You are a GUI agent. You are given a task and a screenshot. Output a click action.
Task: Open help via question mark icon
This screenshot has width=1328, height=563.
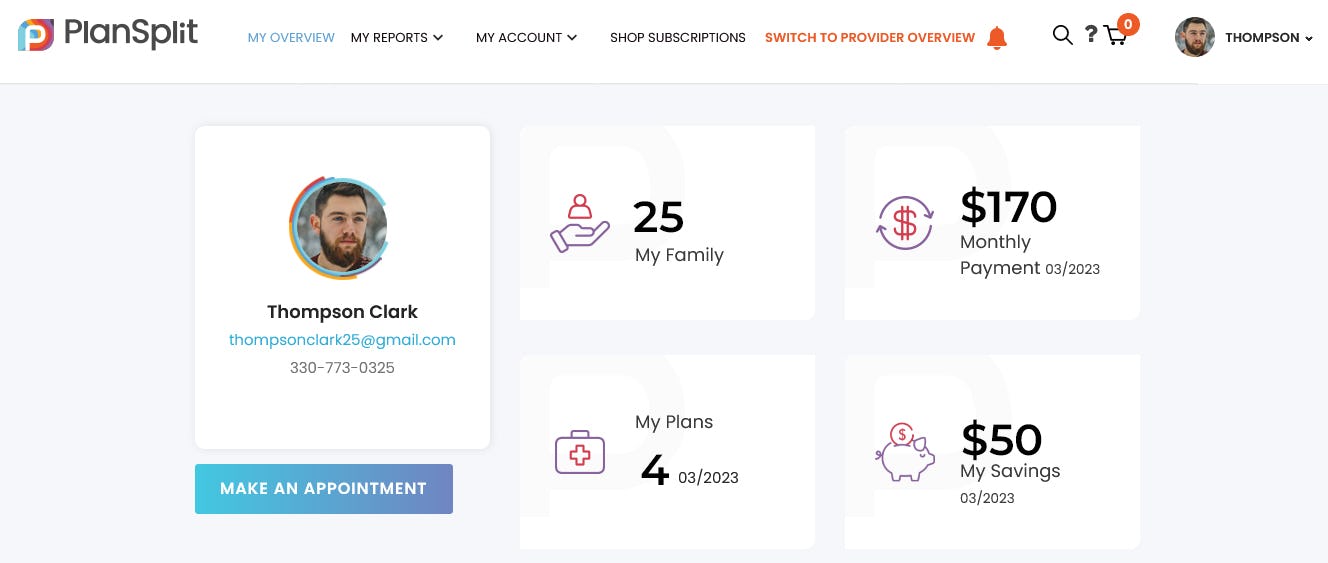pyautogui.click(x=1091, y=35)
